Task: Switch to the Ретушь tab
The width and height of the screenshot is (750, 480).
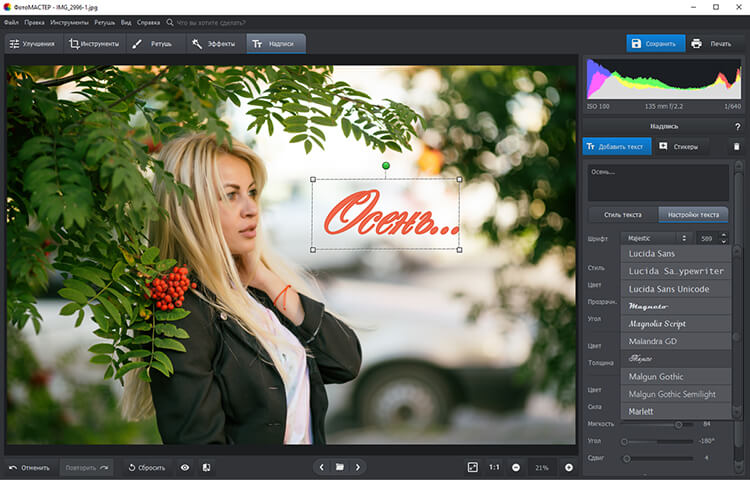Action: [153, 44]
